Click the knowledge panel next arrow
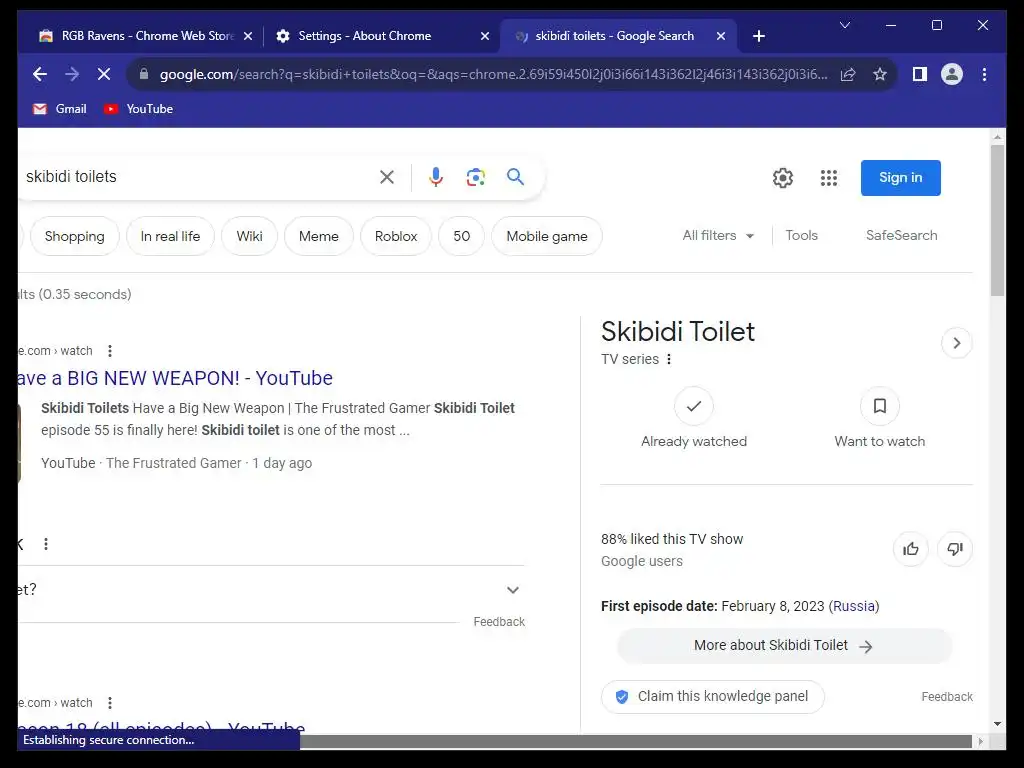 [x=957, y=343]
